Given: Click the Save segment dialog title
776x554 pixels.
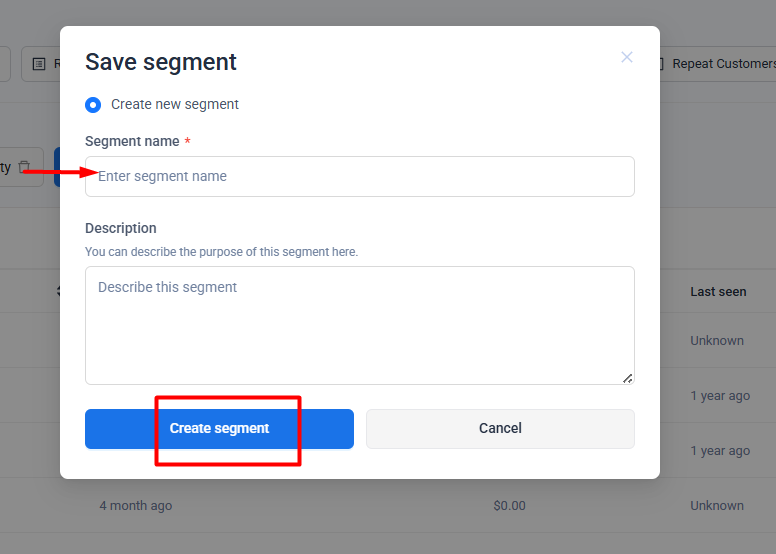Looking at the screenshot, I should [161, 62].
